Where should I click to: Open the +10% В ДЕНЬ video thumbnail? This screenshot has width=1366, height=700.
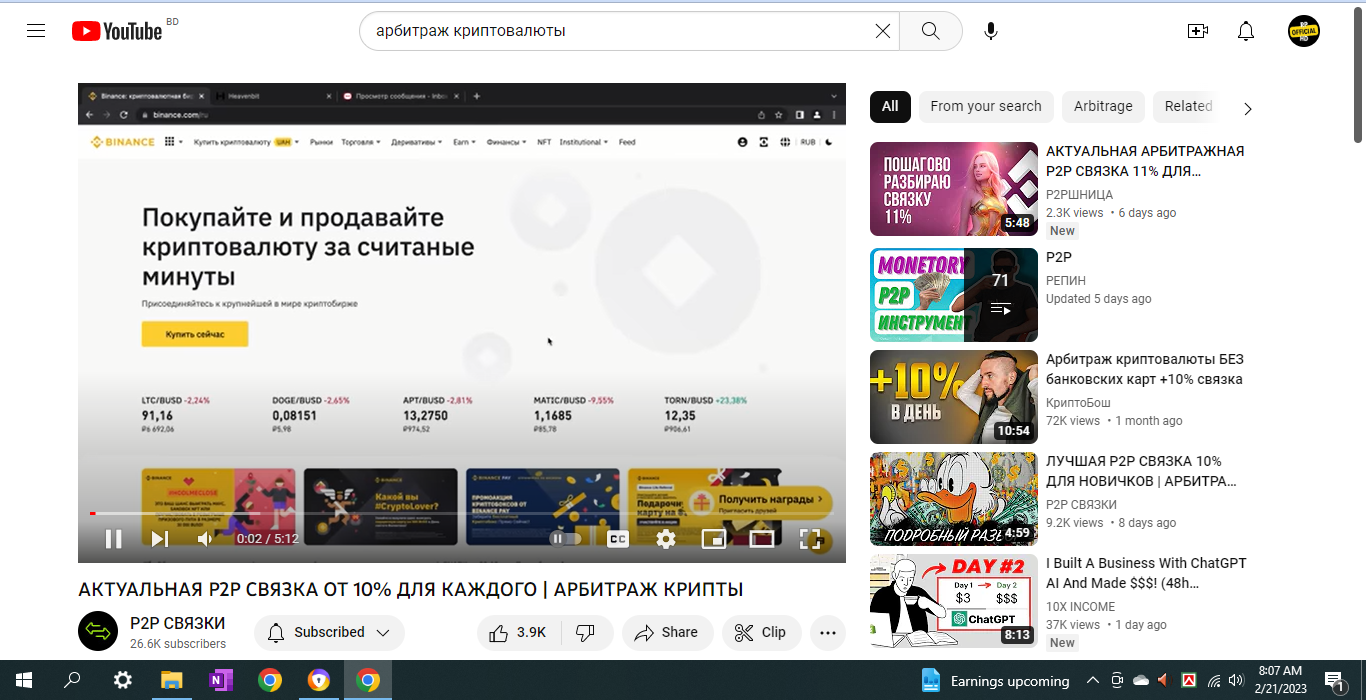click(x=954, y=397)
